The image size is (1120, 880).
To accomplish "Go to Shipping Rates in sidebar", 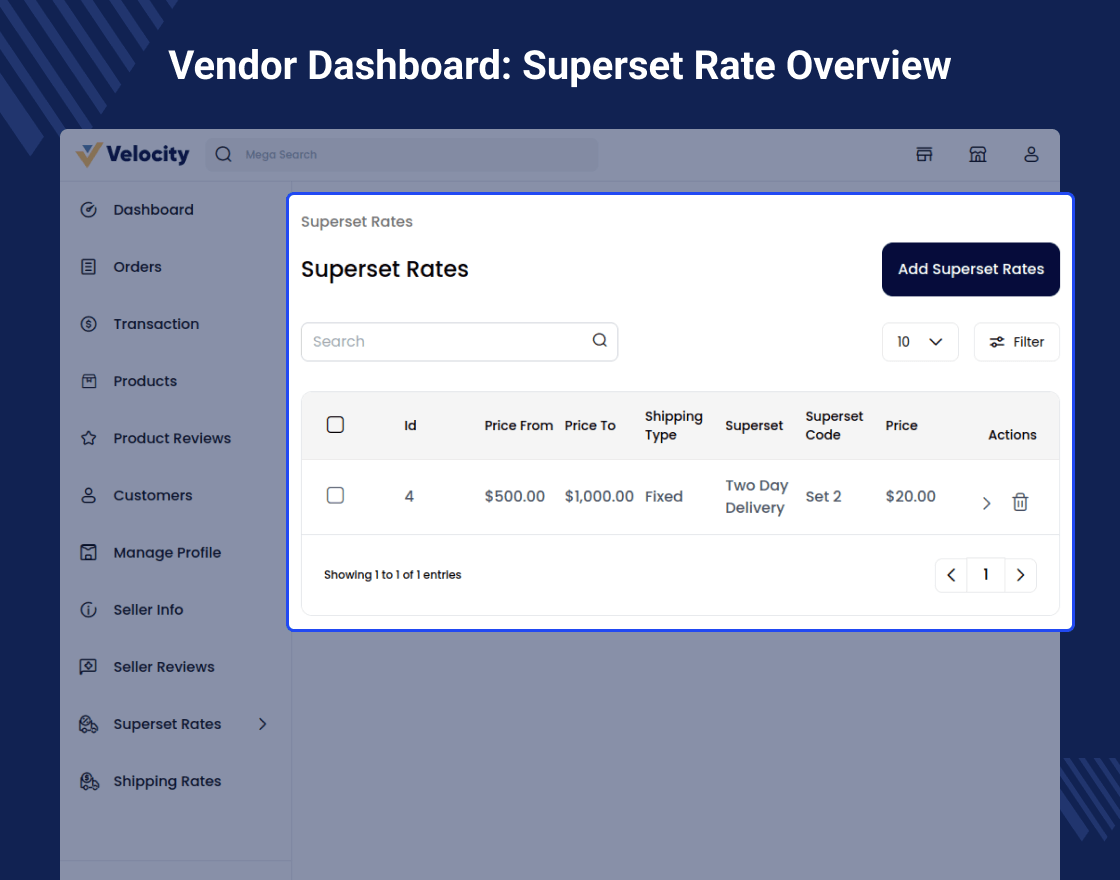I will point(167,781).
